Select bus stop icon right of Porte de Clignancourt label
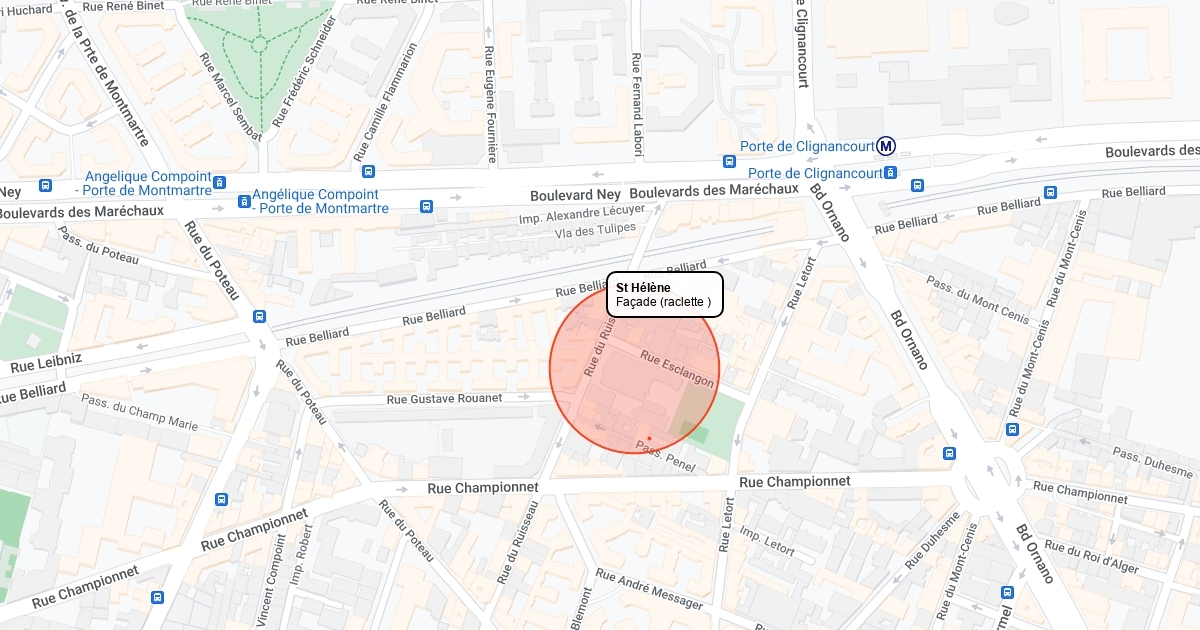 point(890,173)
